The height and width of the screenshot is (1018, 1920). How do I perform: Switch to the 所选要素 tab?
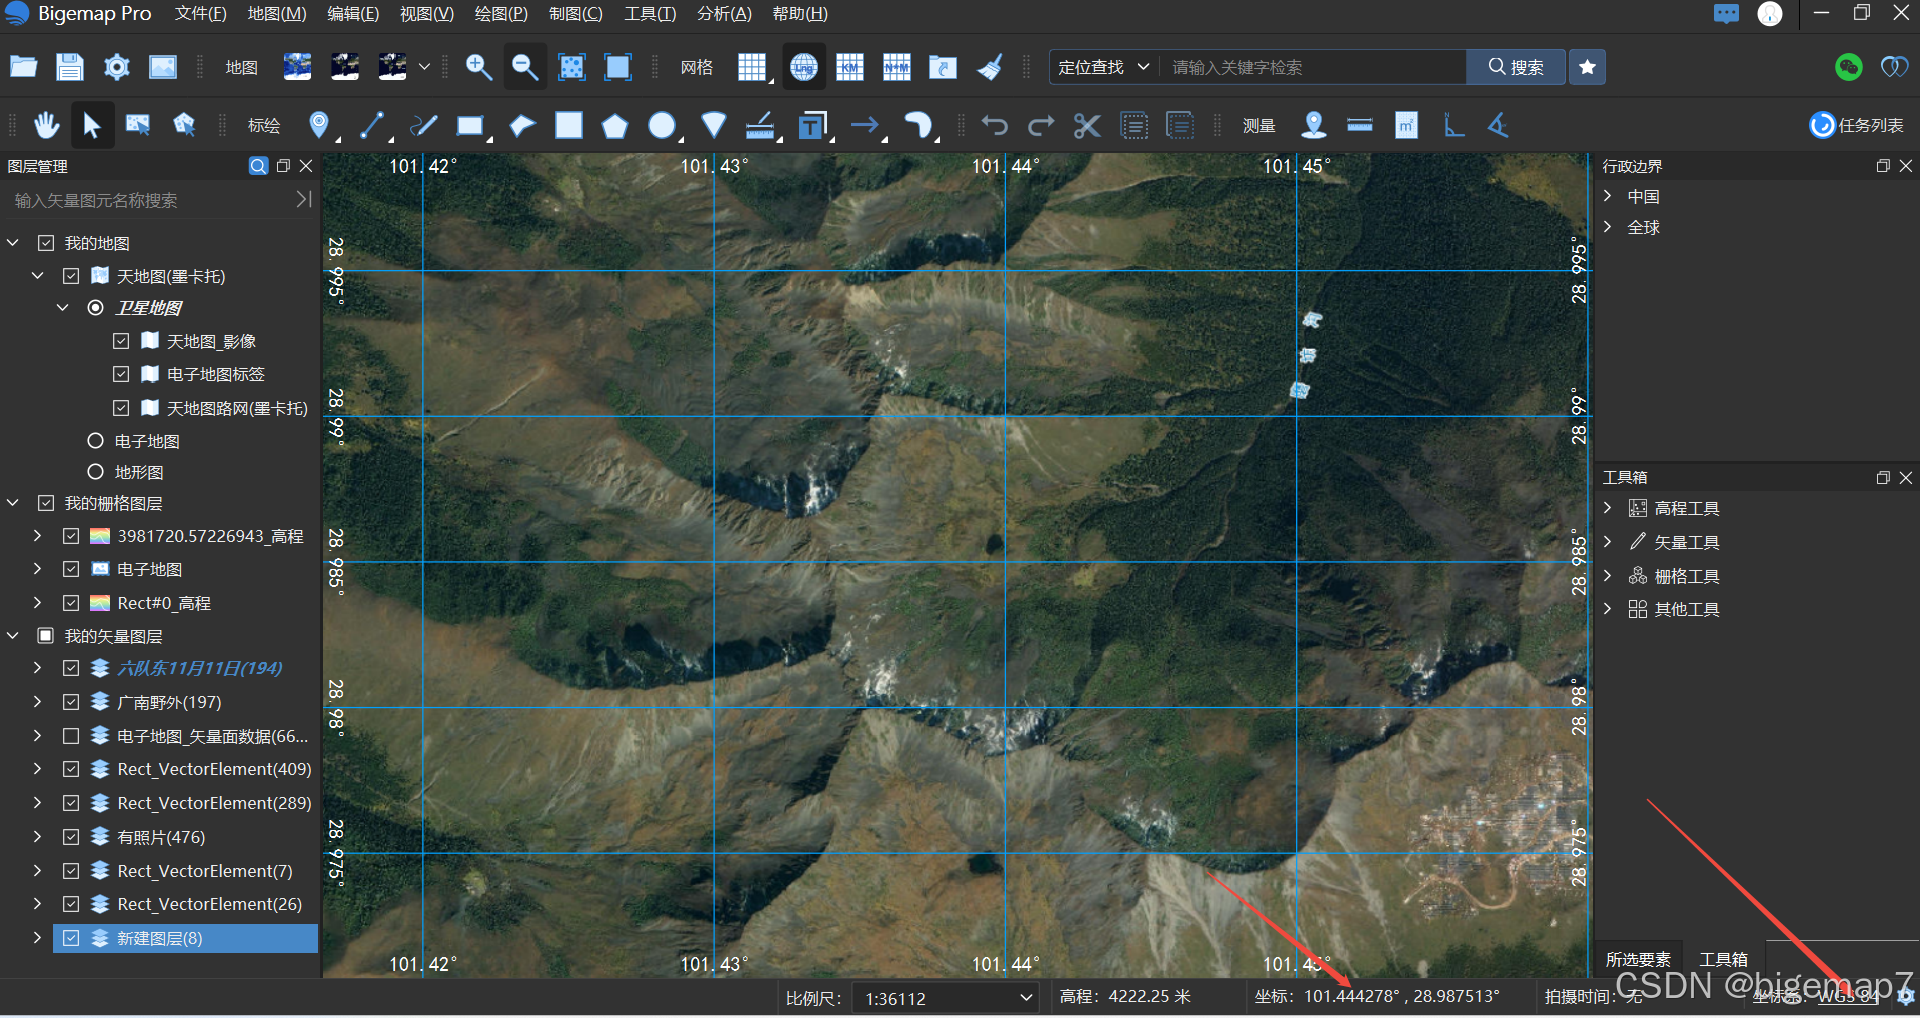pos(1638,959)
